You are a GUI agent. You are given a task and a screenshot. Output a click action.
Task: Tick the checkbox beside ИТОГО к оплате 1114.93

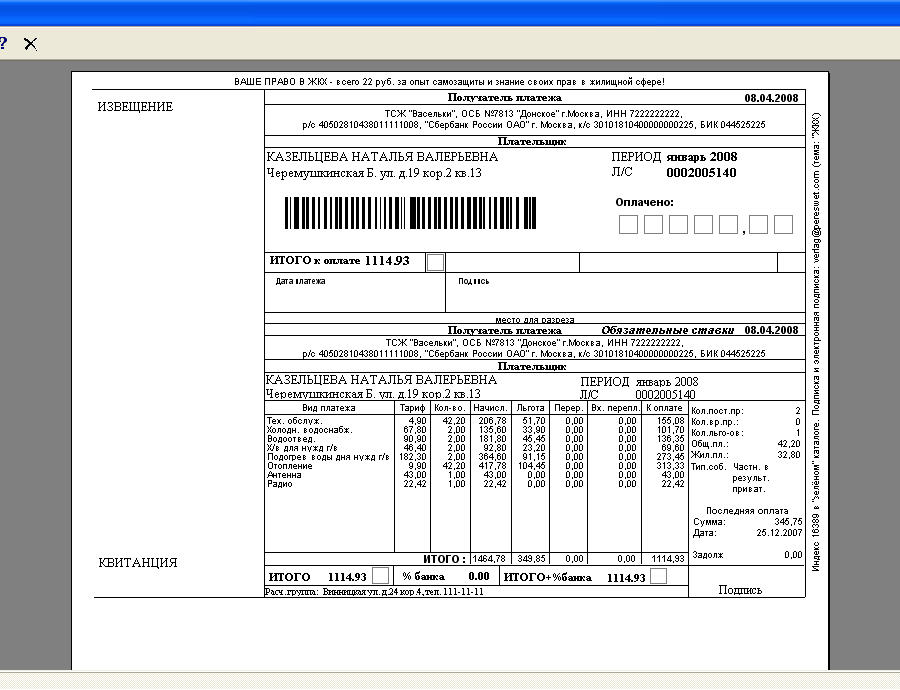click(x=435, y=262)
